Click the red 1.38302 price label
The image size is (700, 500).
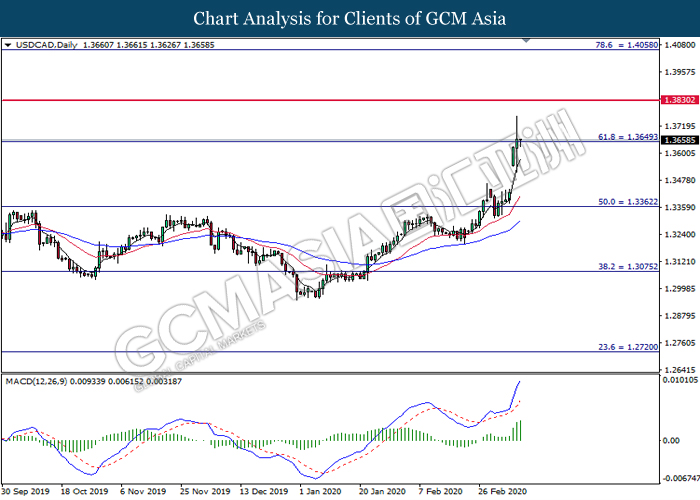pos(679,100)
